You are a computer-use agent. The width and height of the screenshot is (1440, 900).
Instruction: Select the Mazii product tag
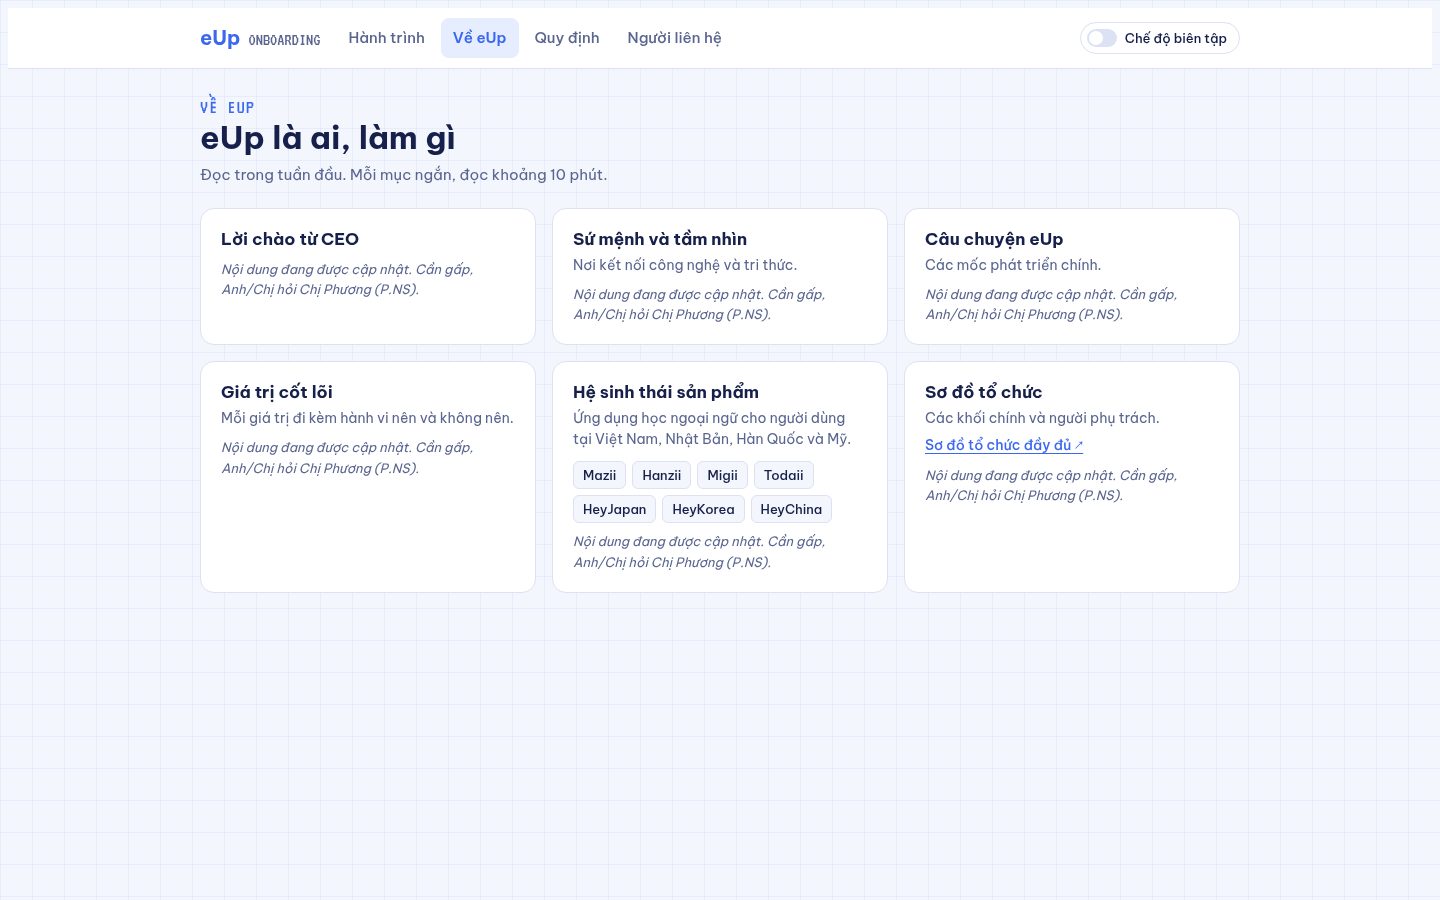599,475
